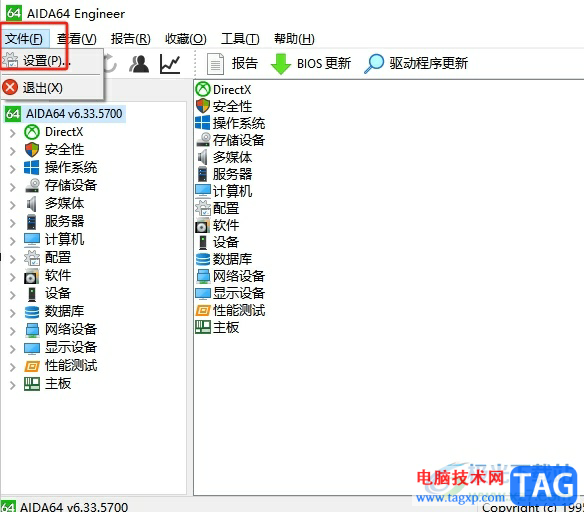The width and height of the screenshot is (584, 512).
Task: Expand the 安全性 tree node
Action: [12, 150]
